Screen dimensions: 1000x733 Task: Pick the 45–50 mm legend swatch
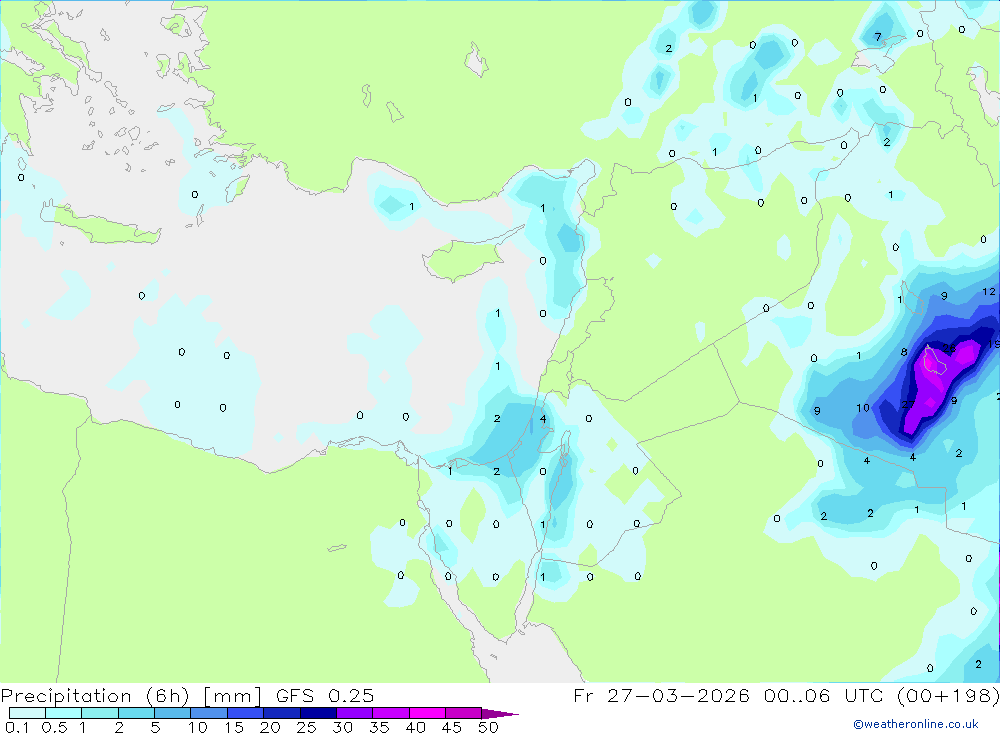click(x=464, y=713)
